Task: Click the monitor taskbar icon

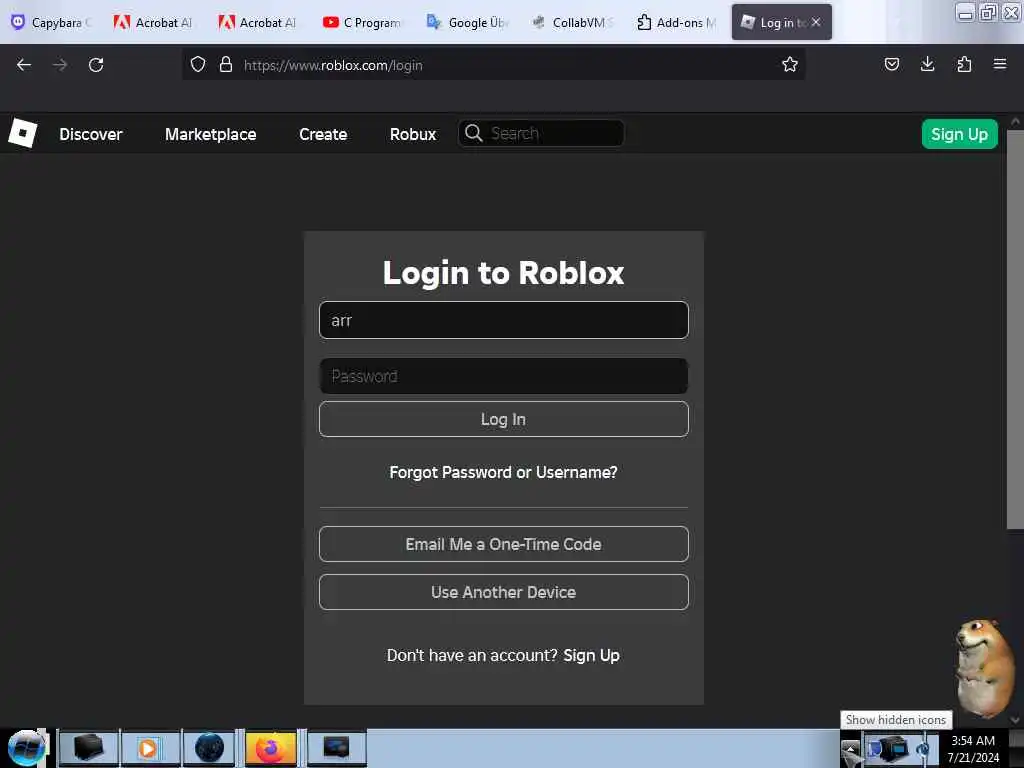Action: pos(336,748)
